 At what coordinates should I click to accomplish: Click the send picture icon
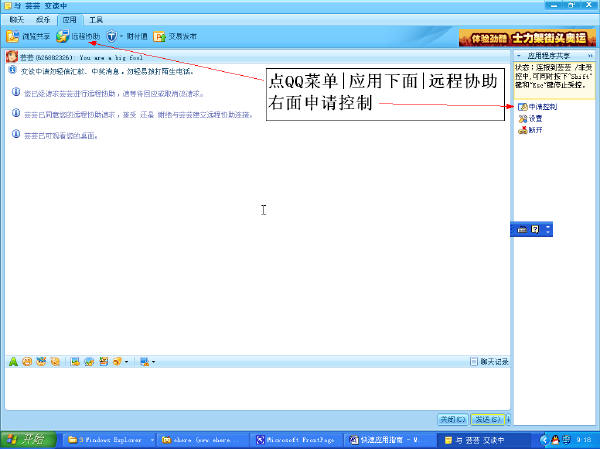[75, 361]
